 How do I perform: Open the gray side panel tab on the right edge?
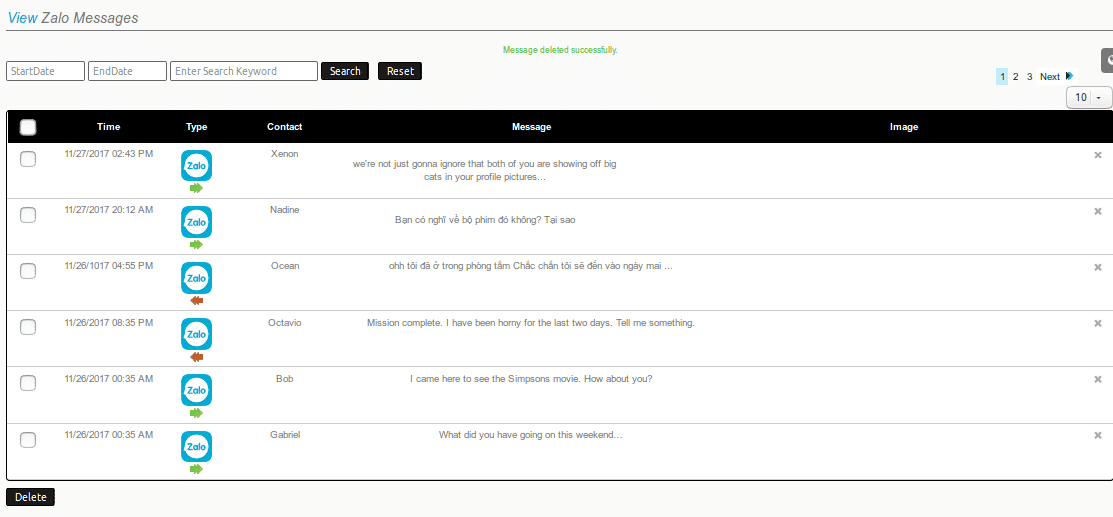tap(1107, 60)
